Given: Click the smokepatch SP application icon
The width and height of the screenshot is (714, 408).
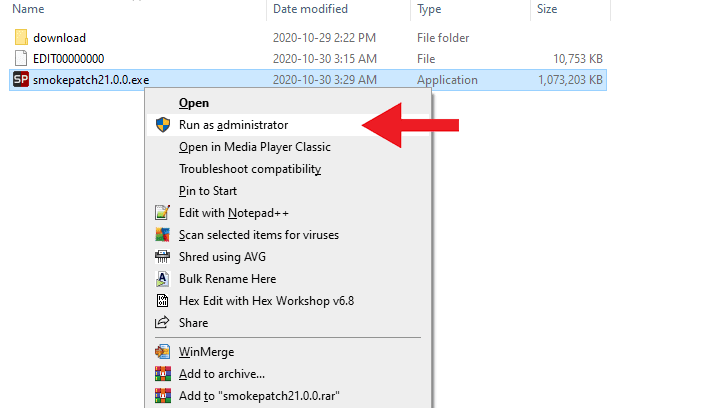Looking at the screenshot, I should coord(21,80).
